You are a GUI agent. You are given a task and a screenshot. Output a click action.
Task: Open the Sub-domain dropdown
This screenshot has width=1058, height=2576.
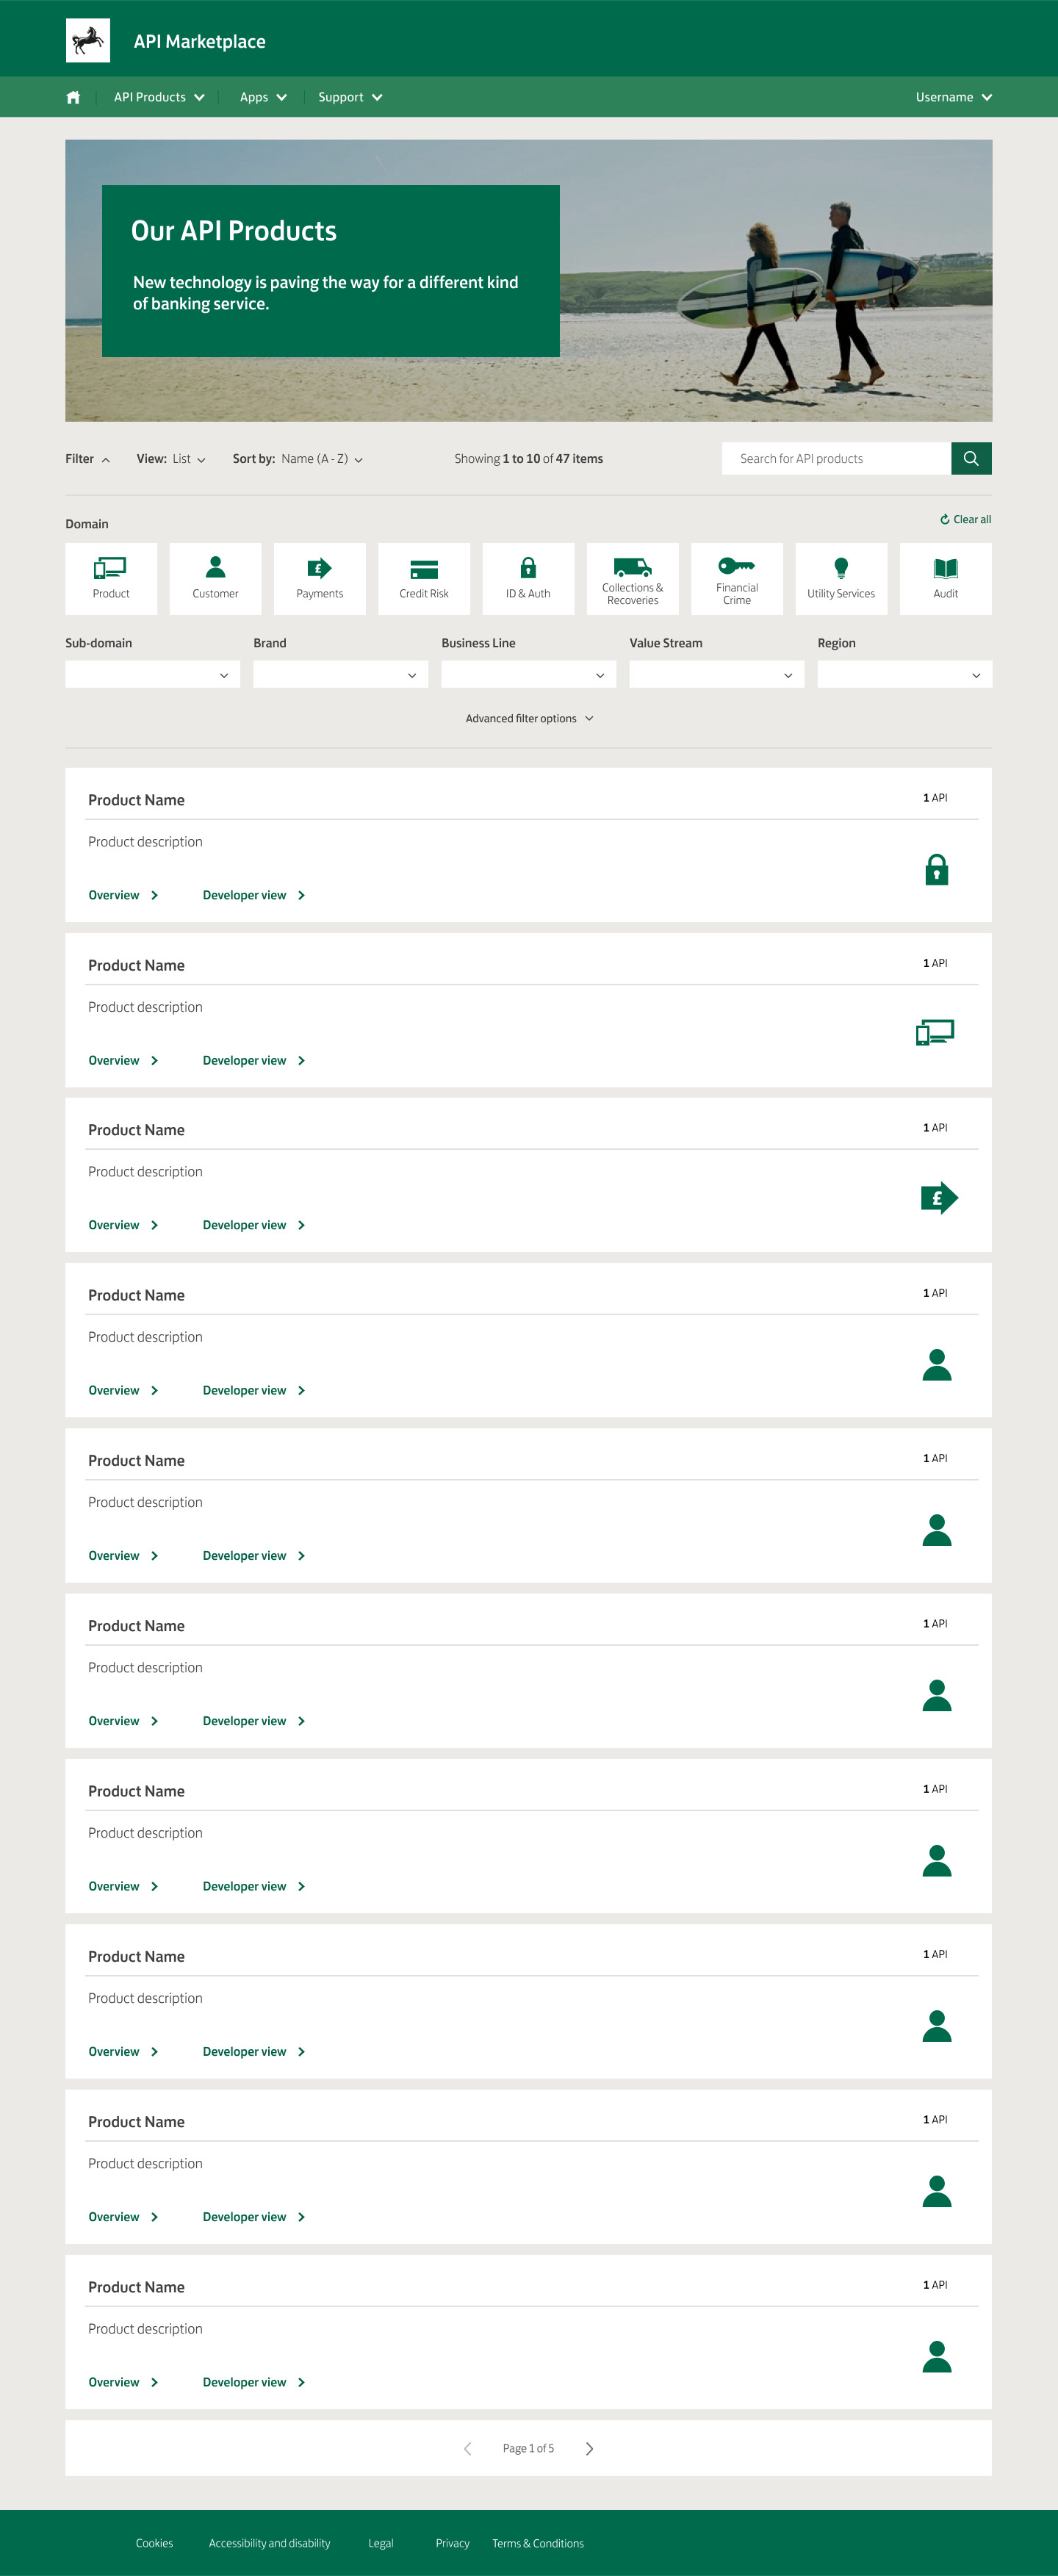pyautogui.click(x=152, y=674)
